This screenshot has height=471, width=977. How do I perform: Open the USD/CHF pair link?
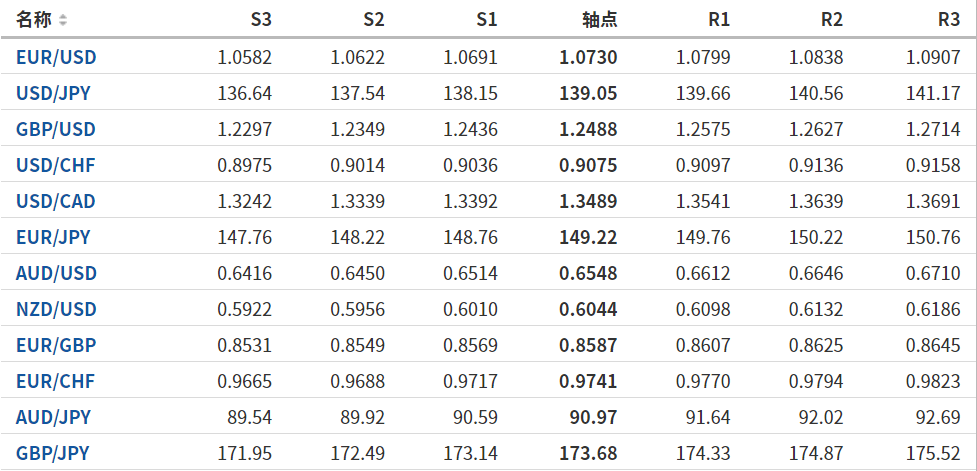click(55, 166)
